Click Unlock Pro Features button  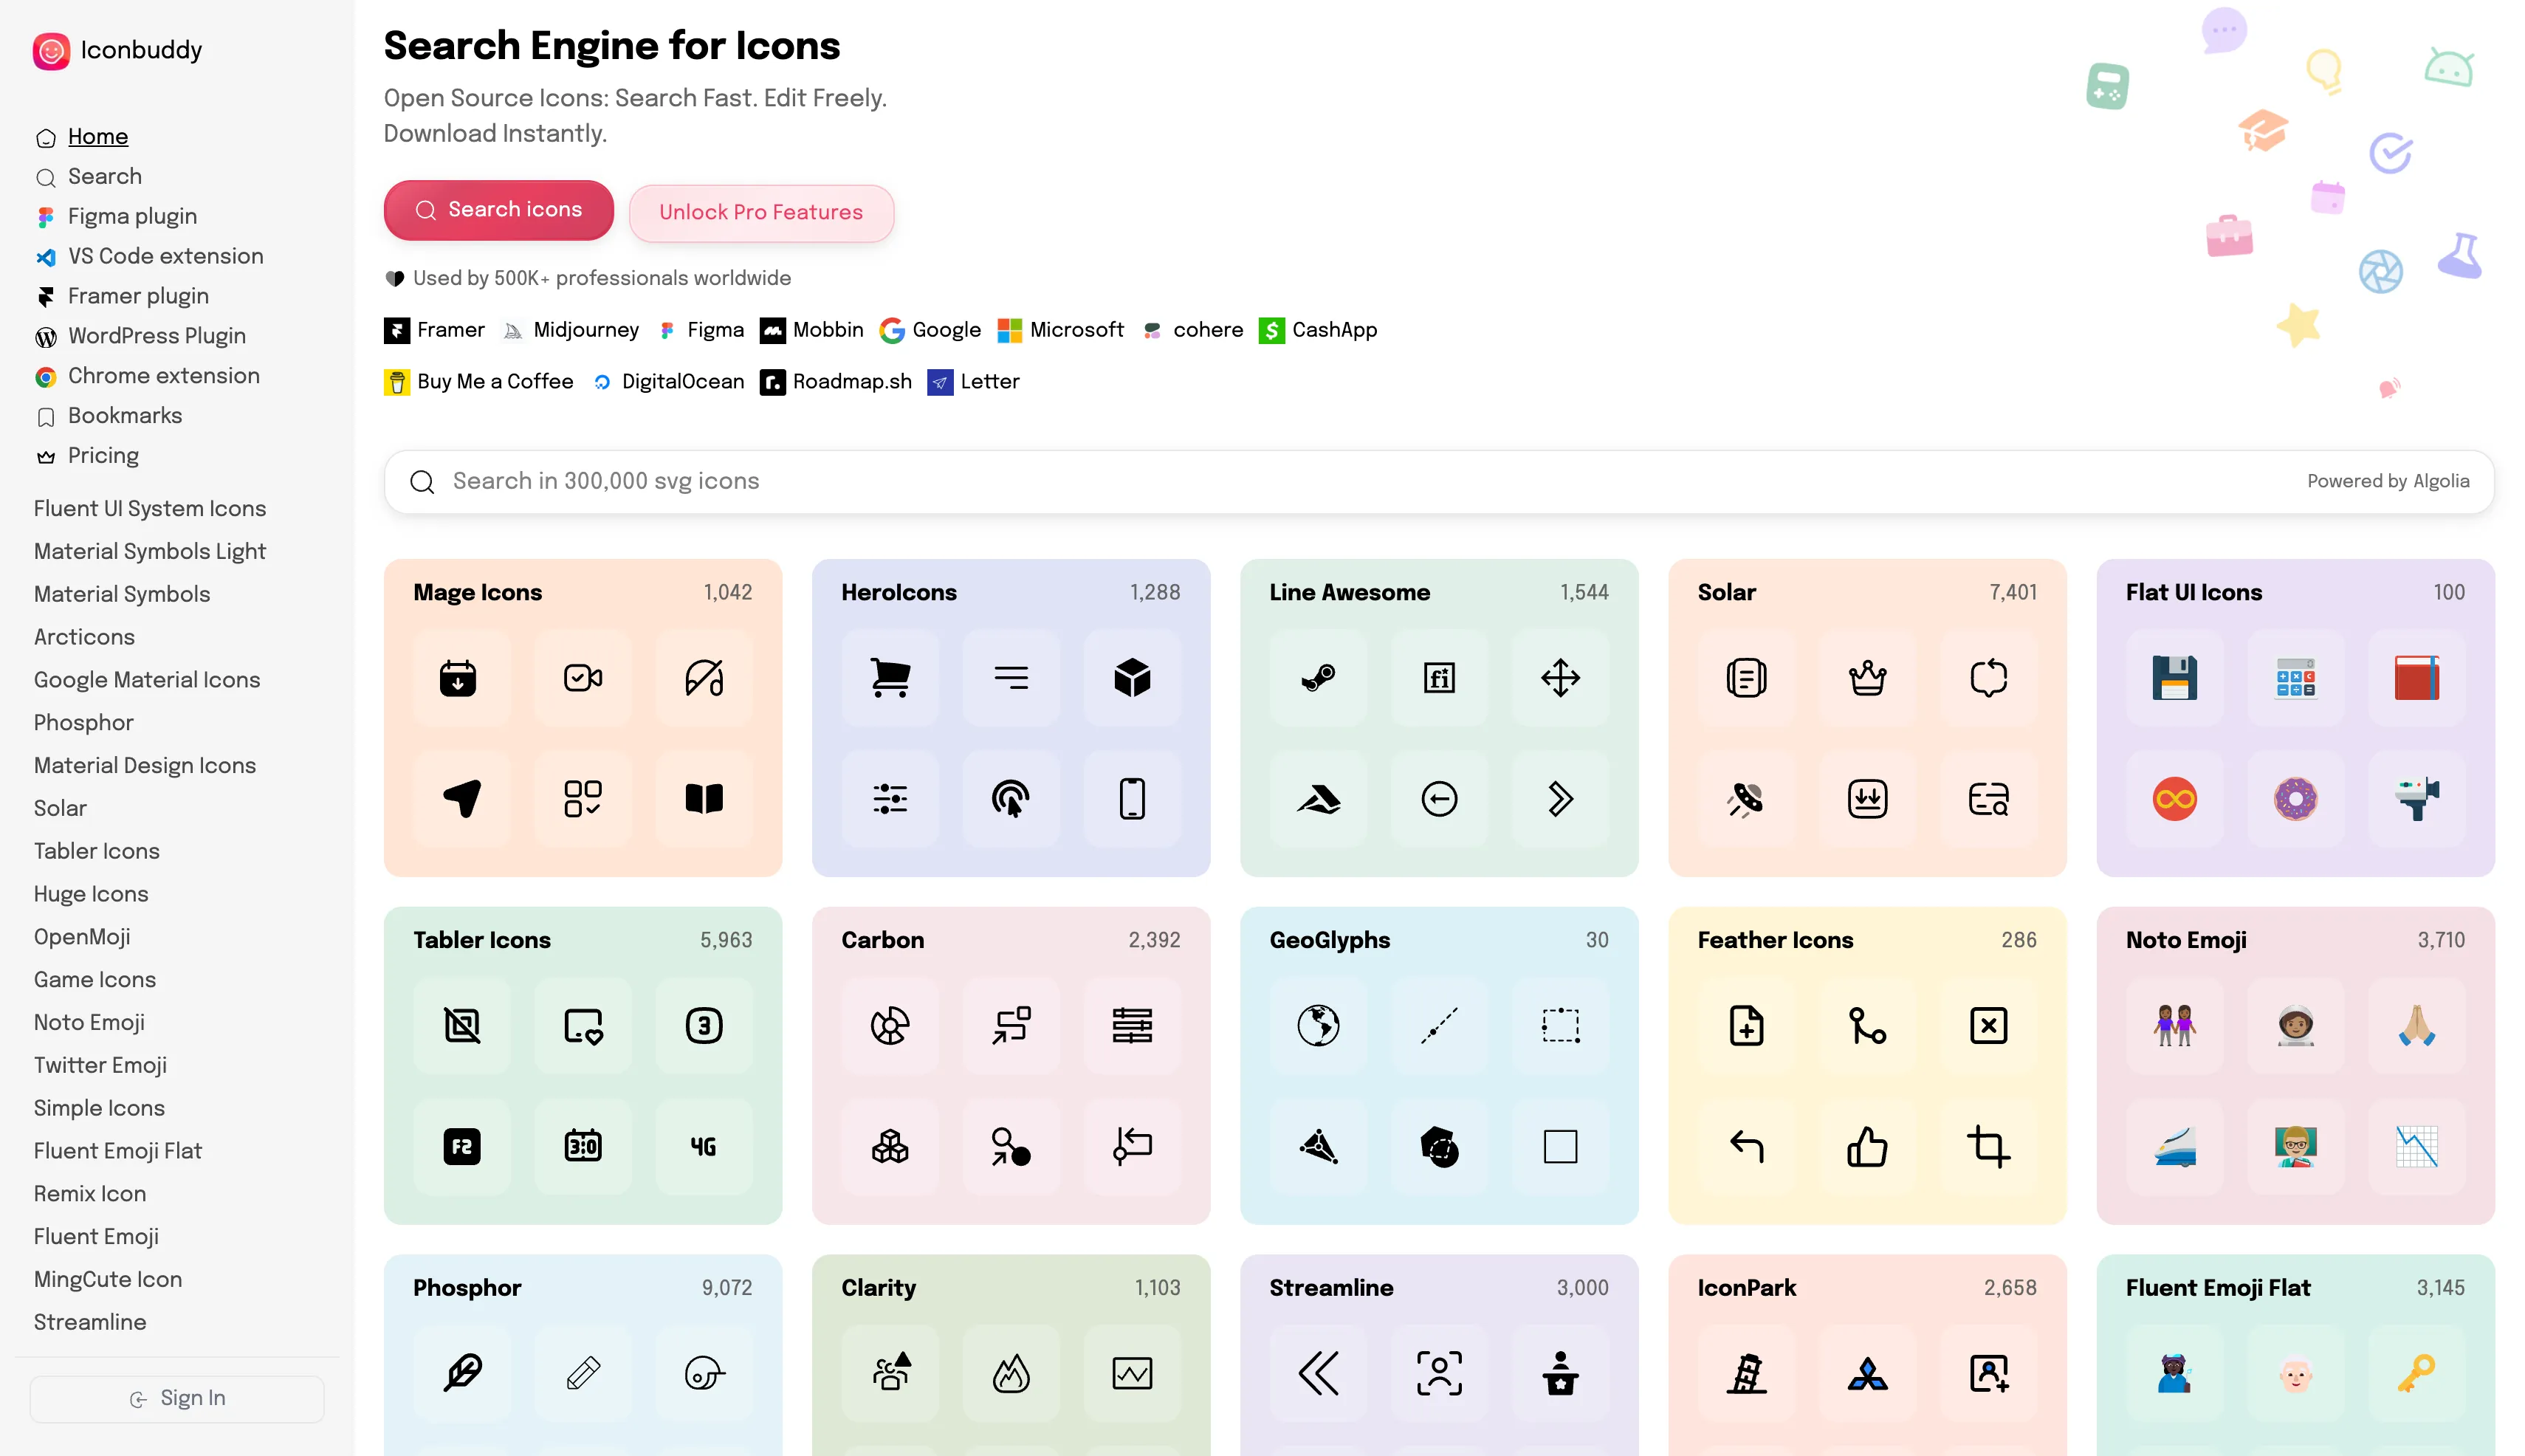tap(760, 212)
